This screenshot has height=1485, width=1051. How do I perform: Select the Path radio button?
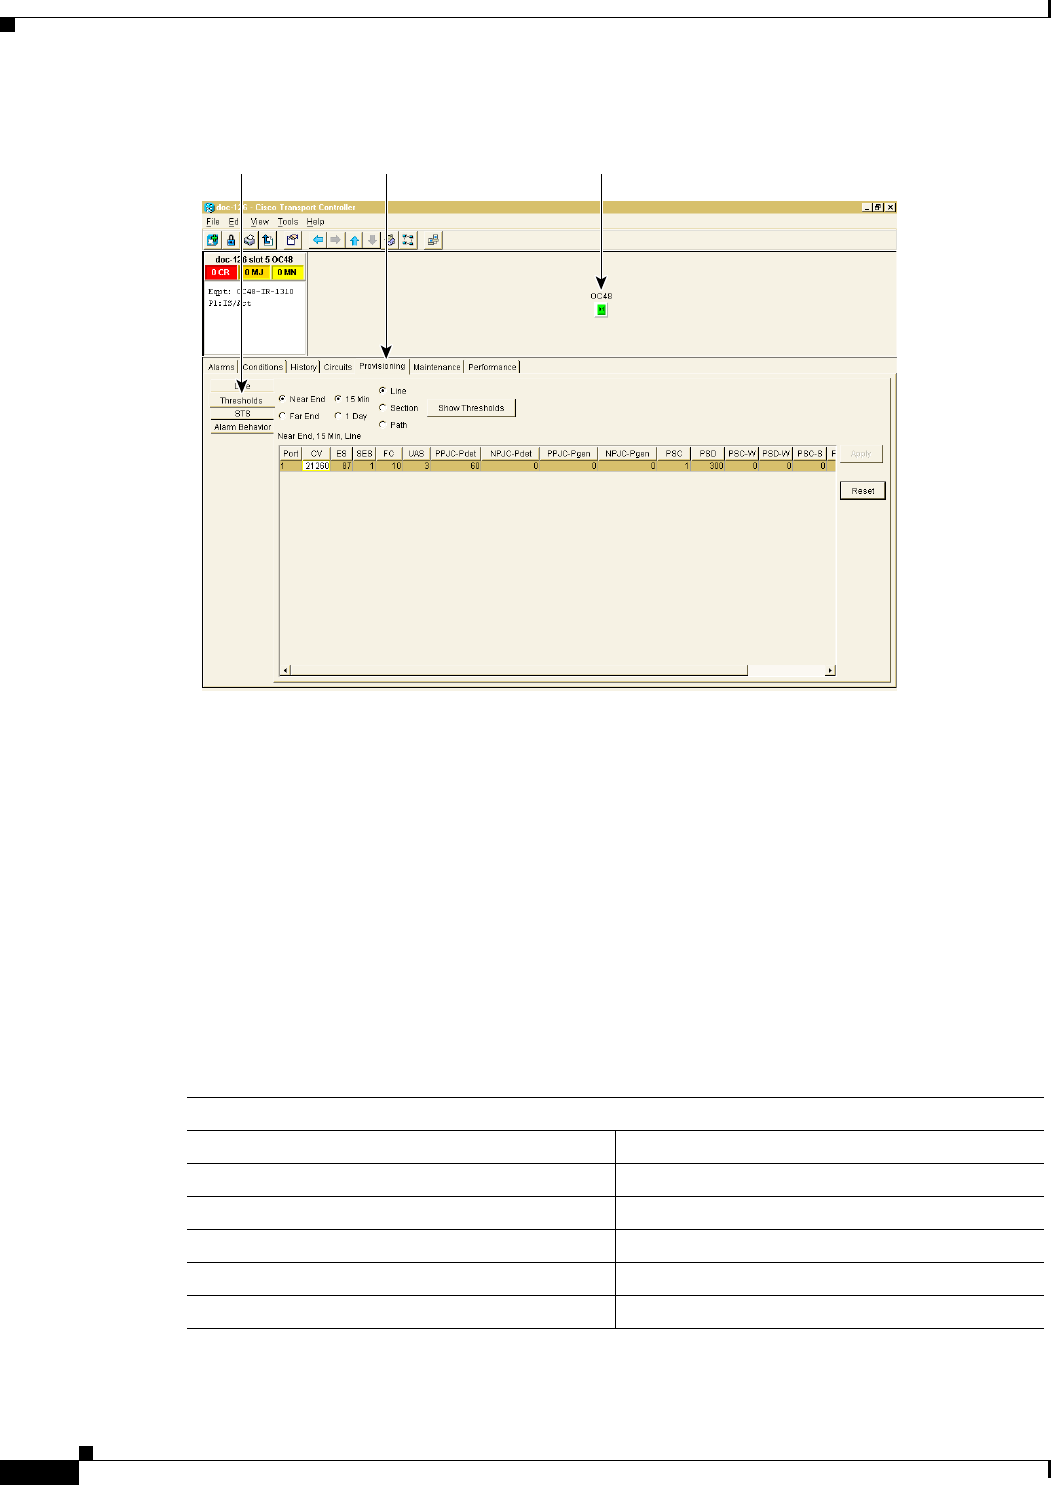coord(382,425)
